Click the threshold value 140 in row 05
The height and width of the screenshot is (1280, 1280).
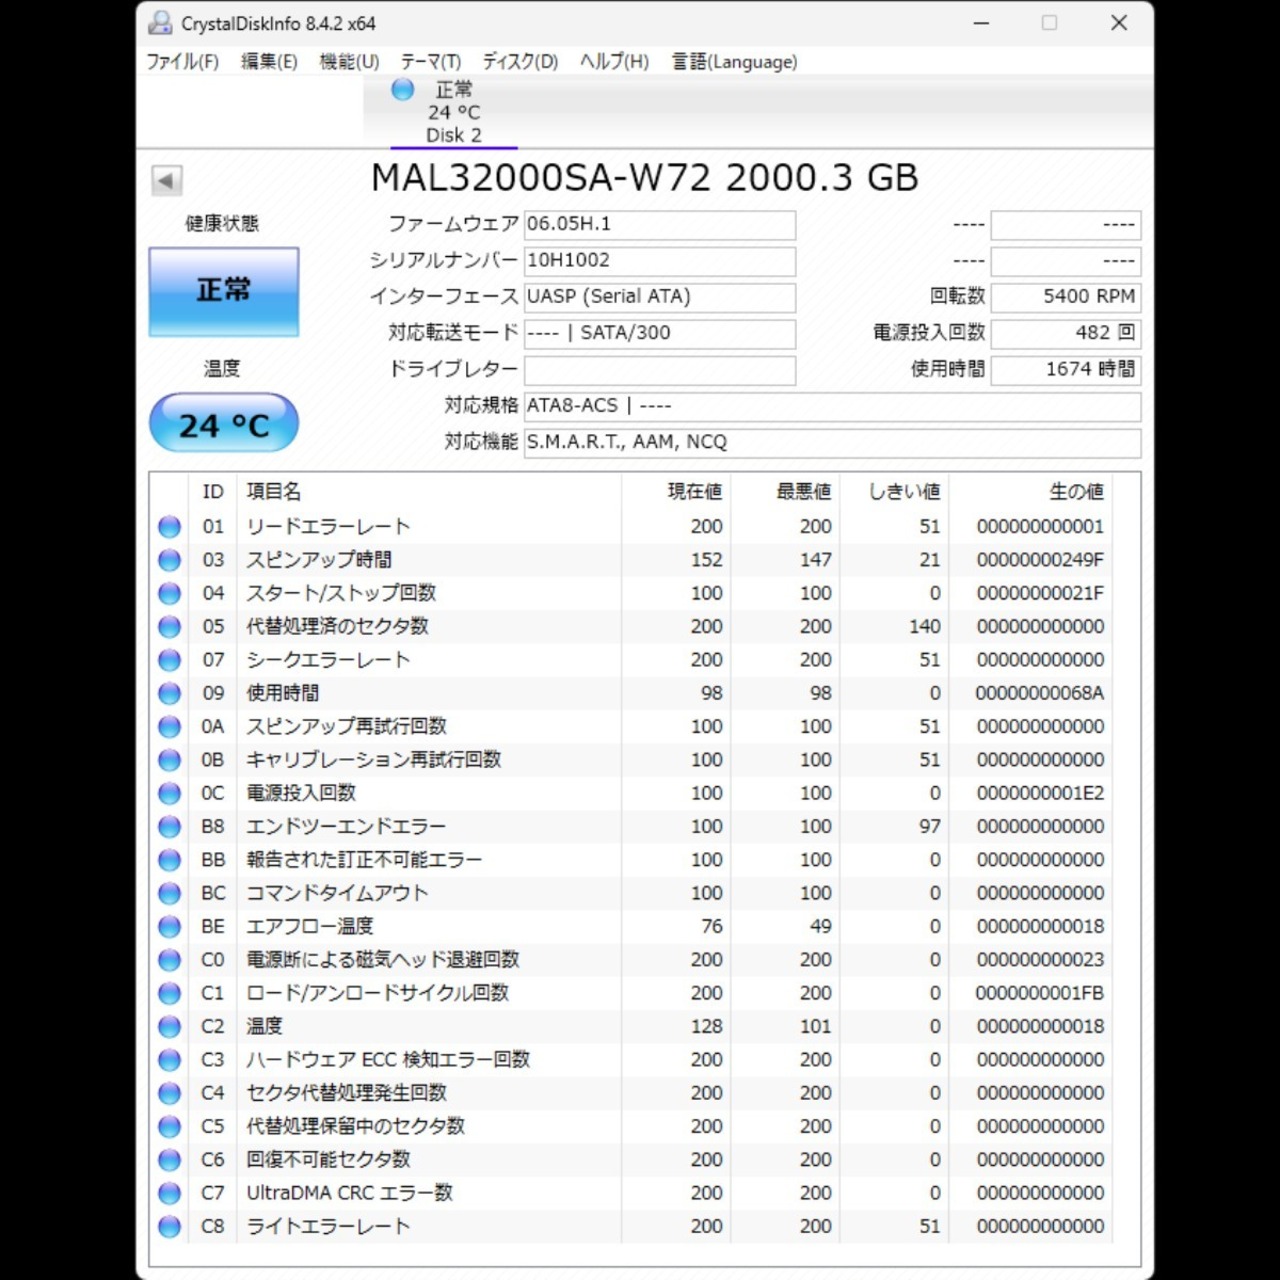click(x=925, y=627)
